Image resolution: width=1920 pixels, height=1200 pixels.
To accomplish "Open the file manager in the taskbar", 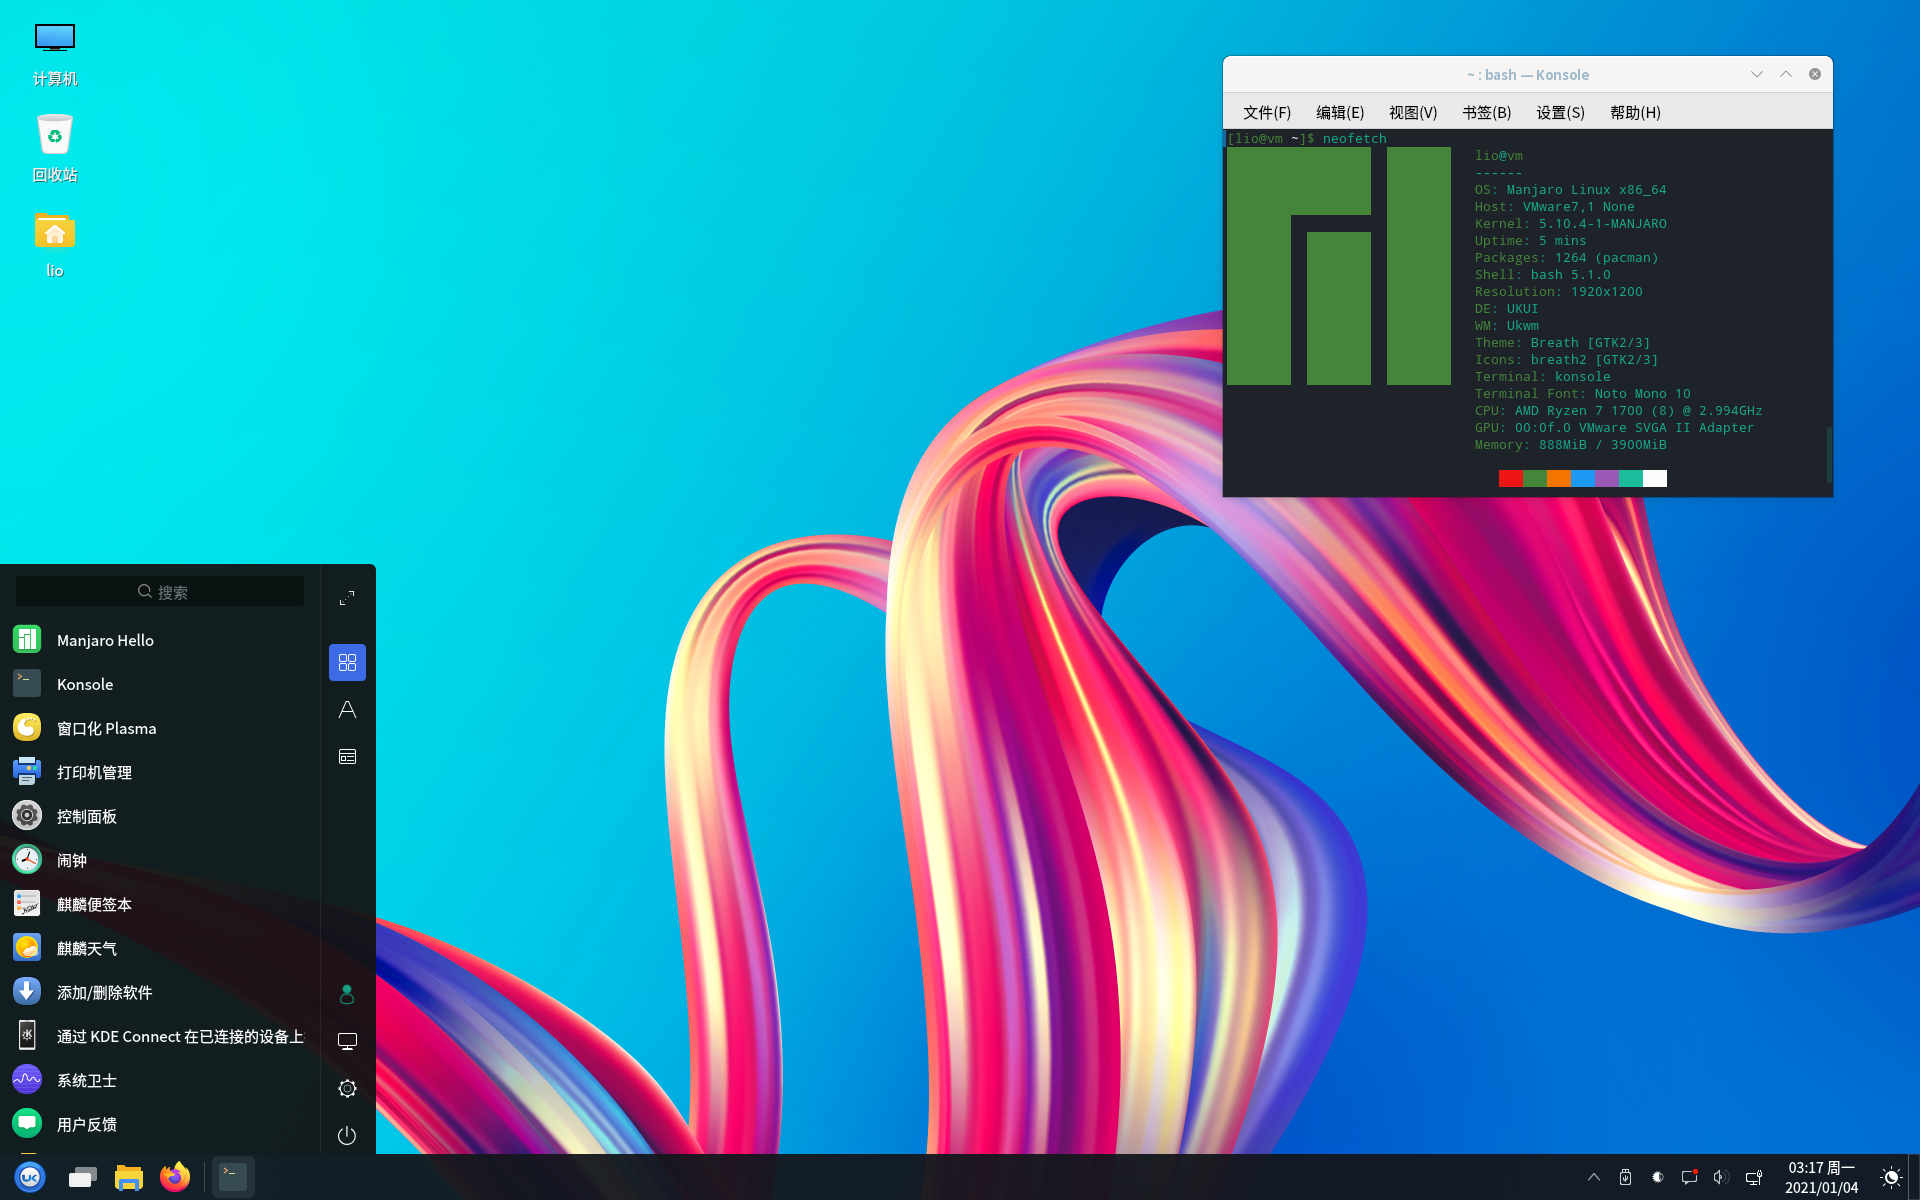I will pyautogui.click(x=129, y=1177).
